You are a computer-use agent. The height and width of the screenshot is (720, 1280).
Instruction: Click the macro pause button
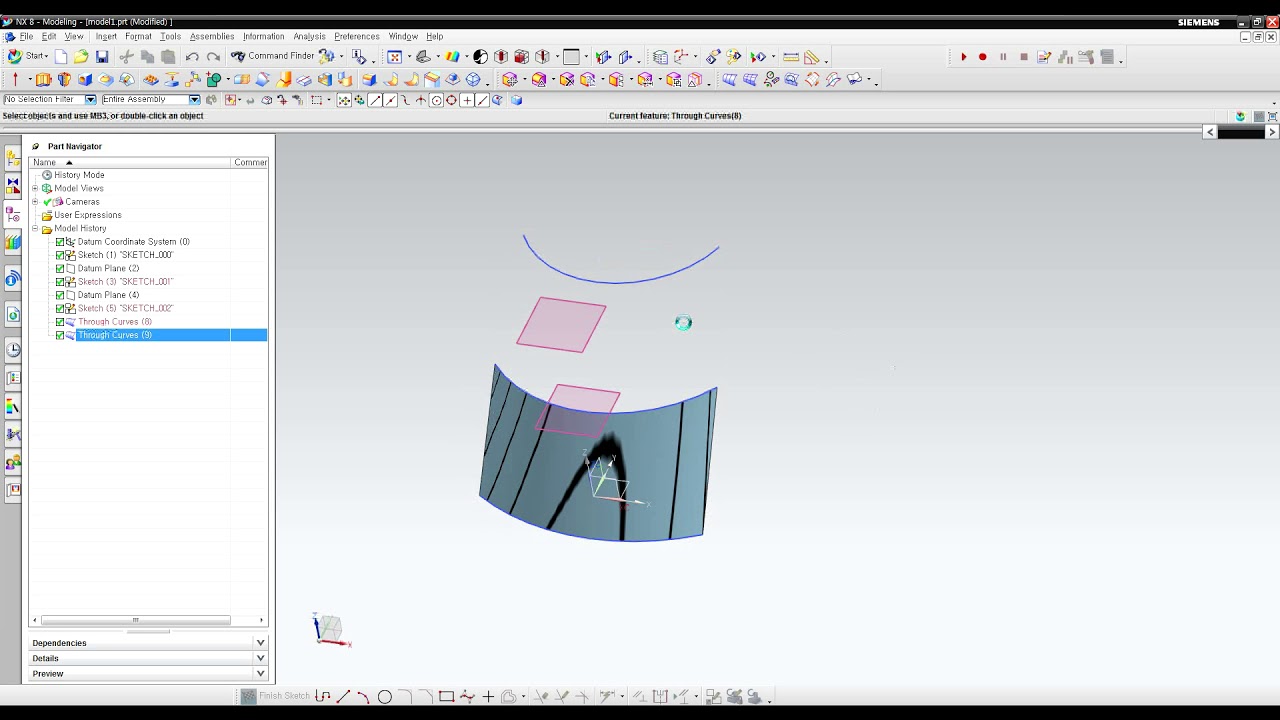pos(1003,57)
